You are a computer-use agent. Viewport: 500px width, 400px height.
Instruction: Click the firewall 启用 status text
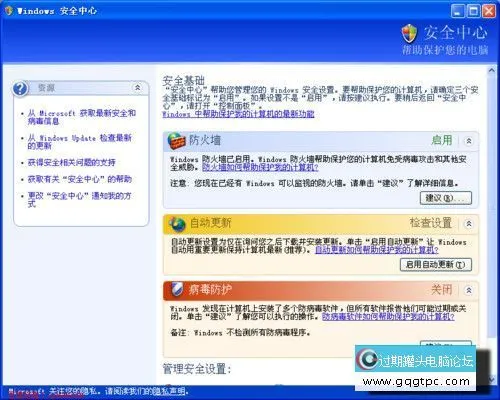(442, 140)
